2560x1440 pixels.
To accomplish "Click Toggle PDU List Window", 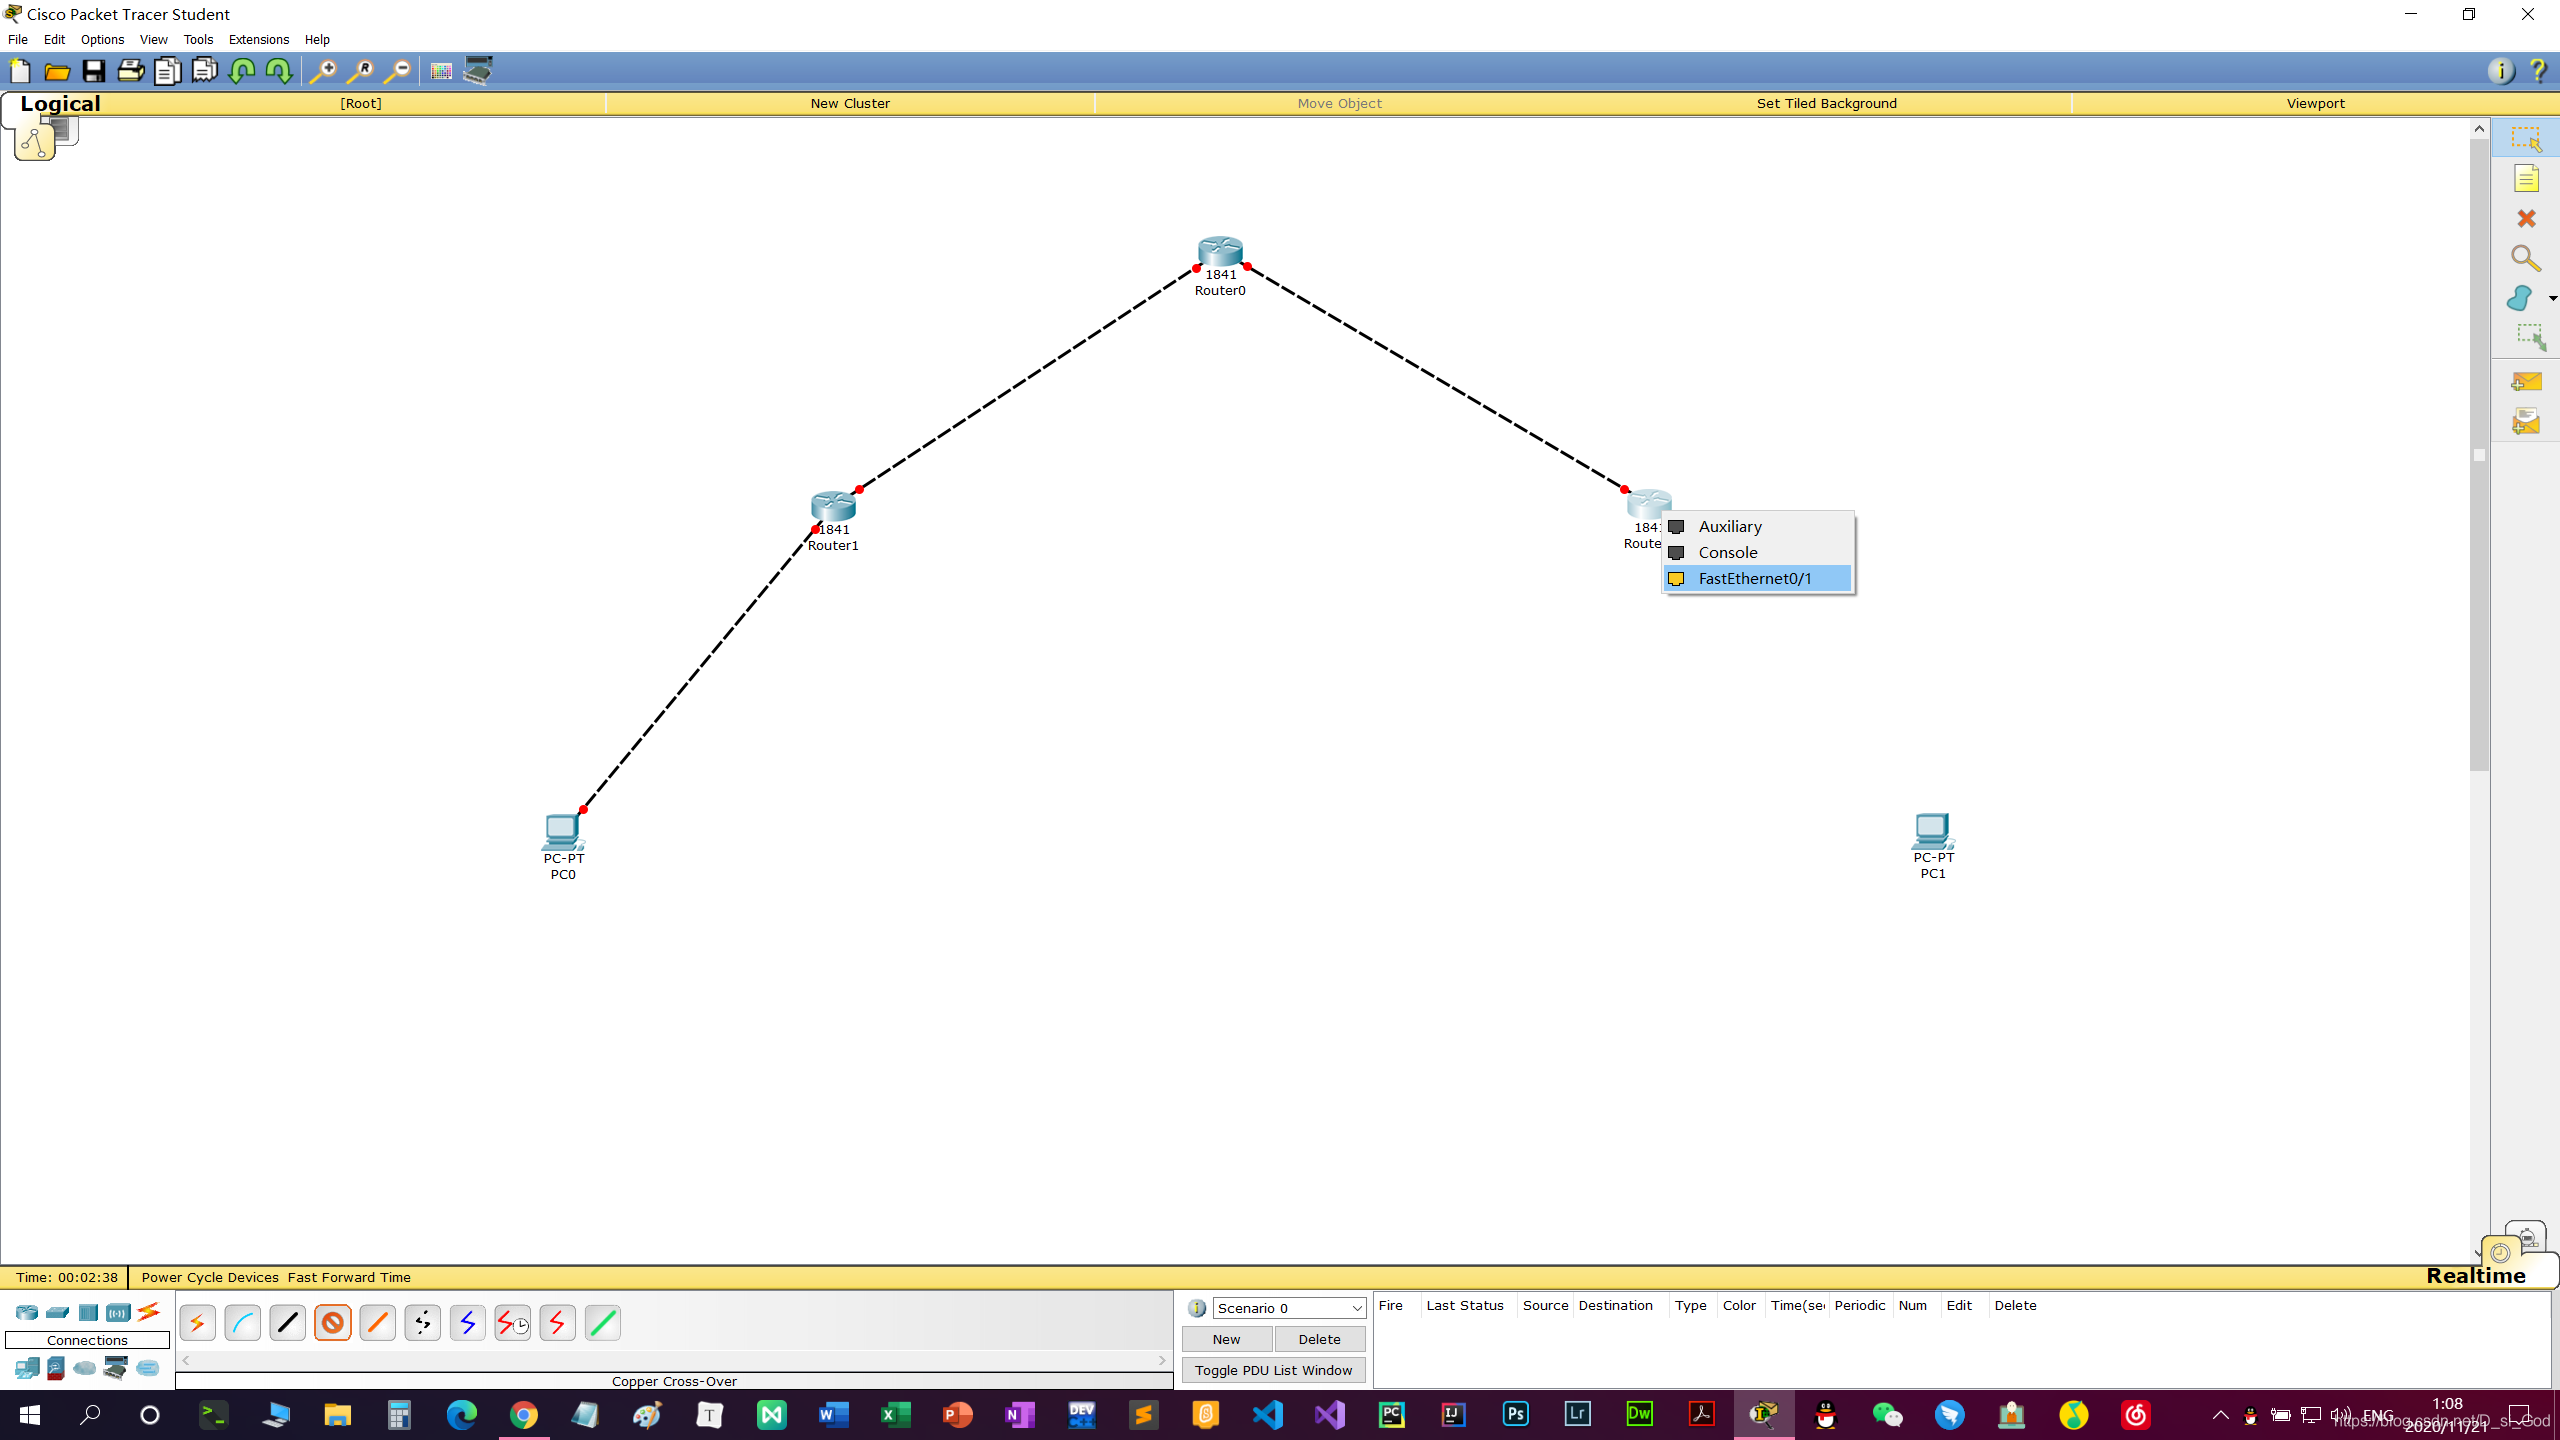I will (x=1273, y=1370).
